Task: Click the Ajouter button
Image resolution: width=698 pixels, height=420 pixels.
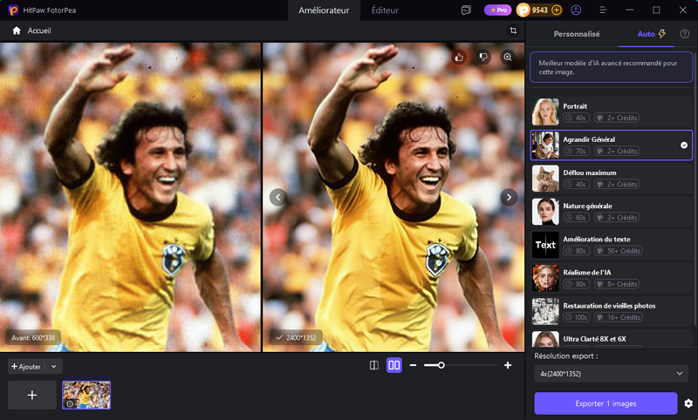Action: pos(26,367)
